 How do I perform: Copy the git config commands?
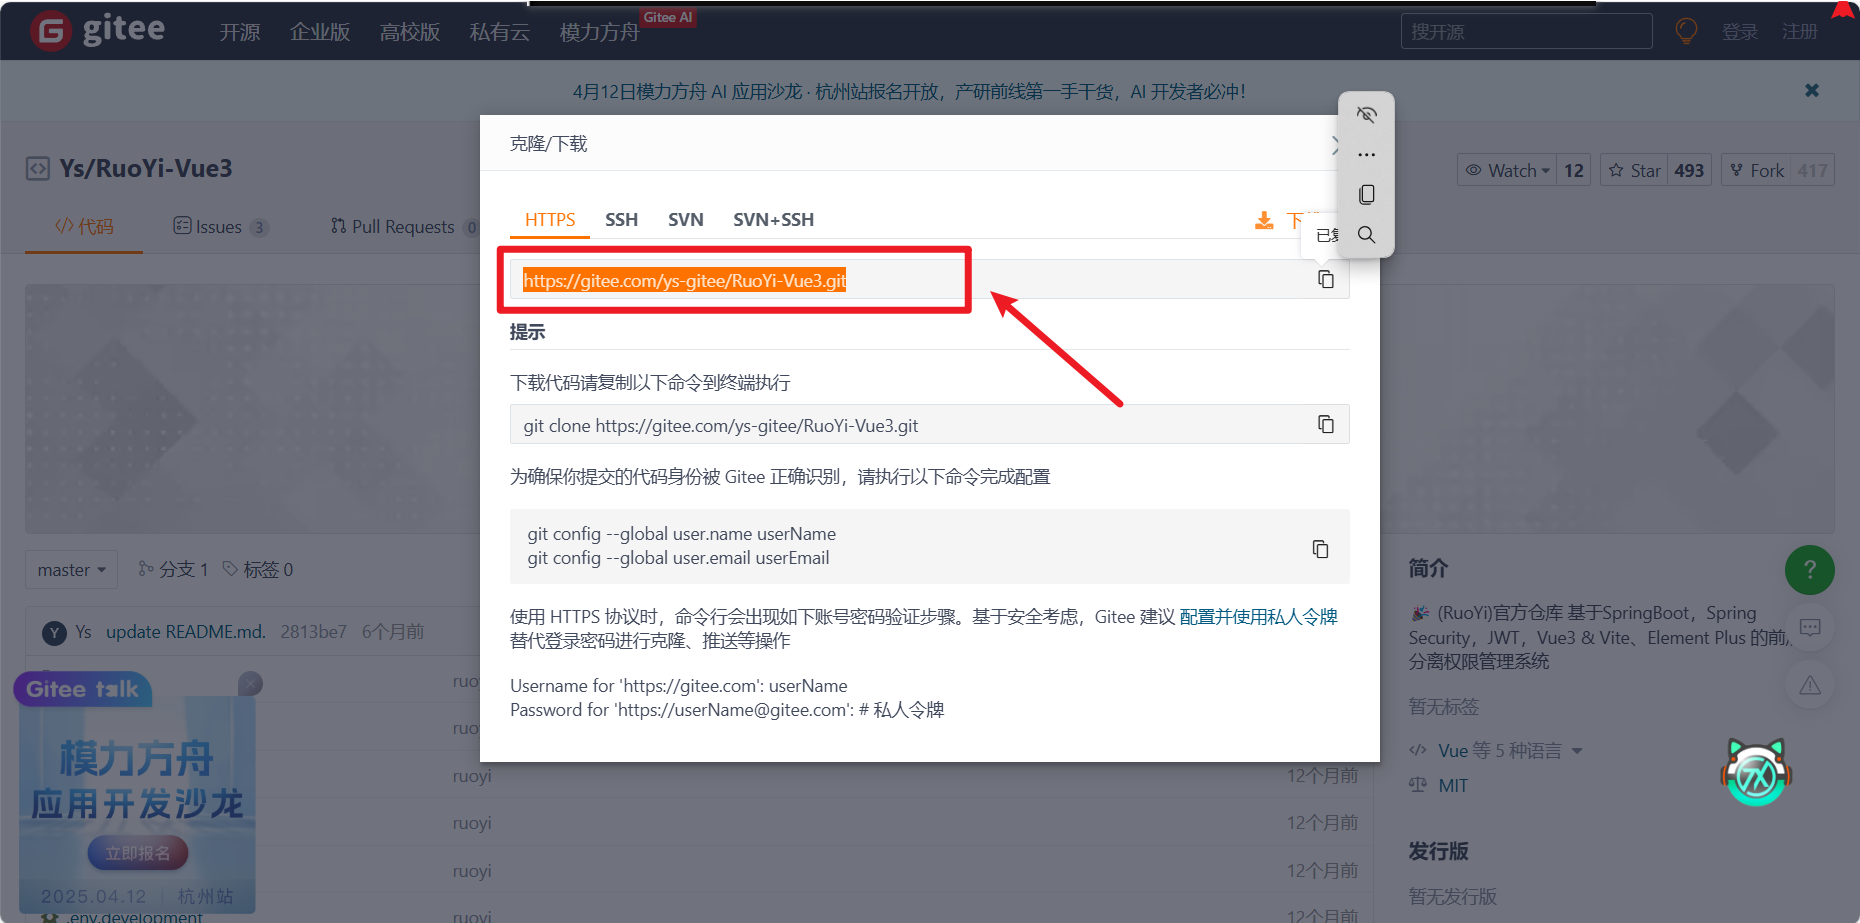click(1320, 549)
